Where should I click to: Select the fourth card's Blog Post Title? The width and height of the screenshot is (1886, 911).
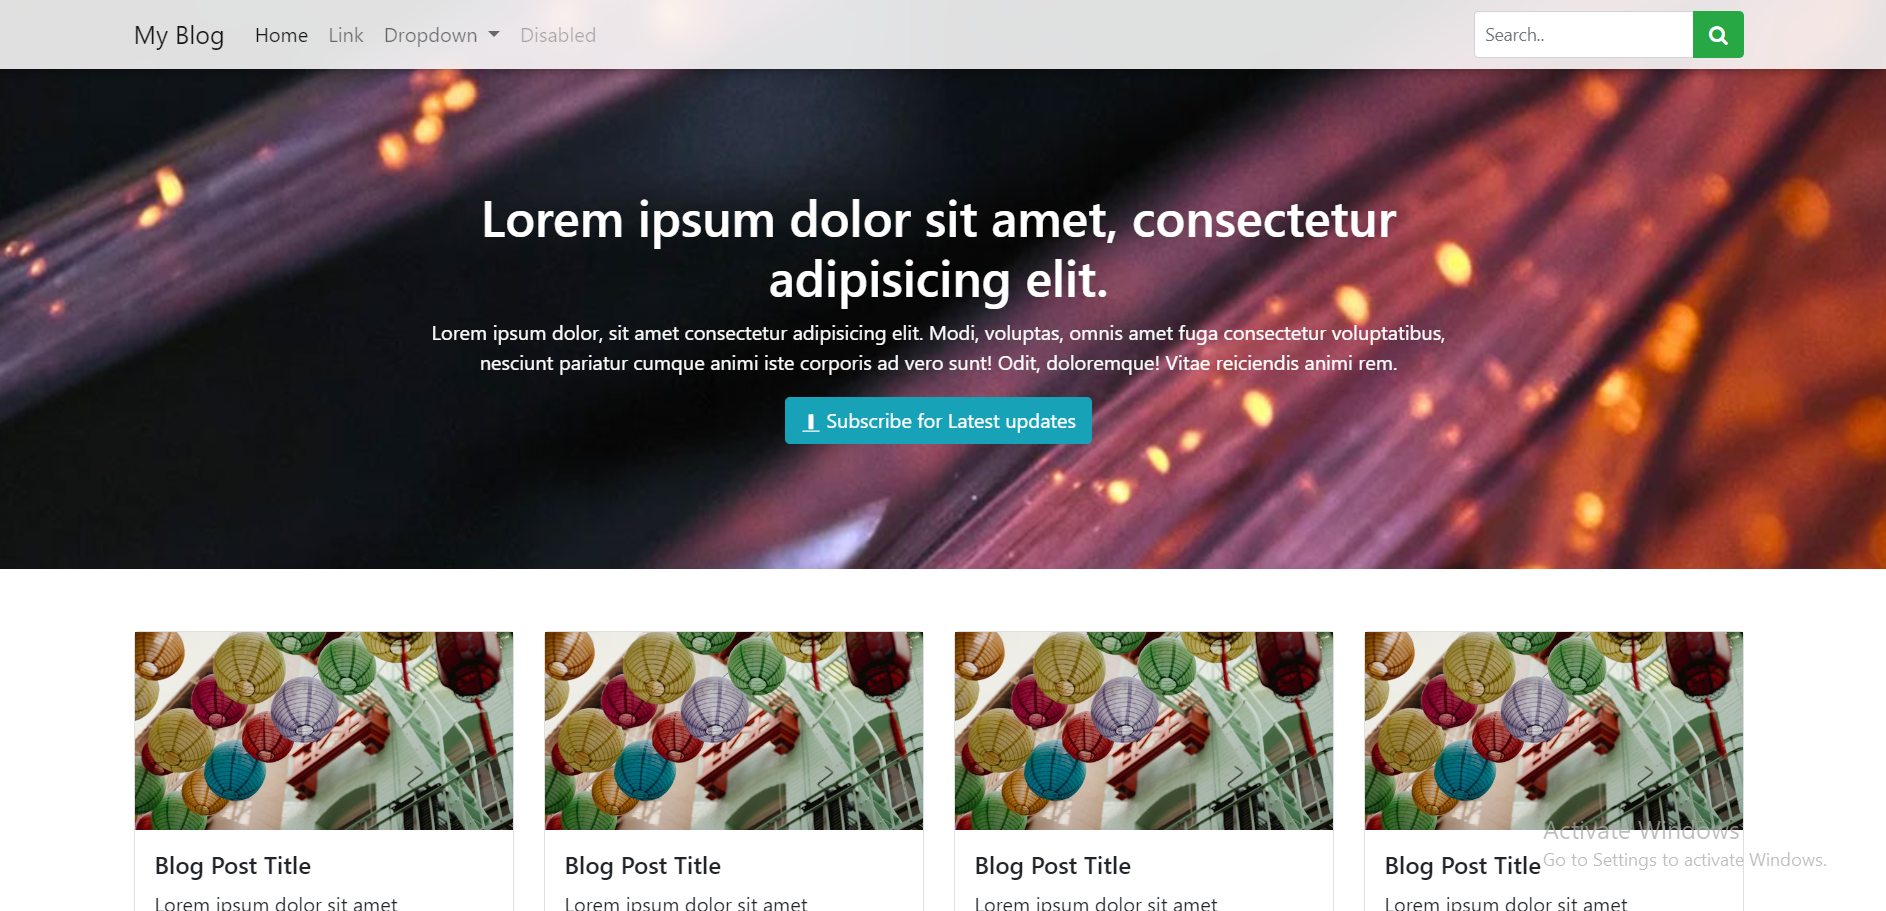pos(1463,866)
